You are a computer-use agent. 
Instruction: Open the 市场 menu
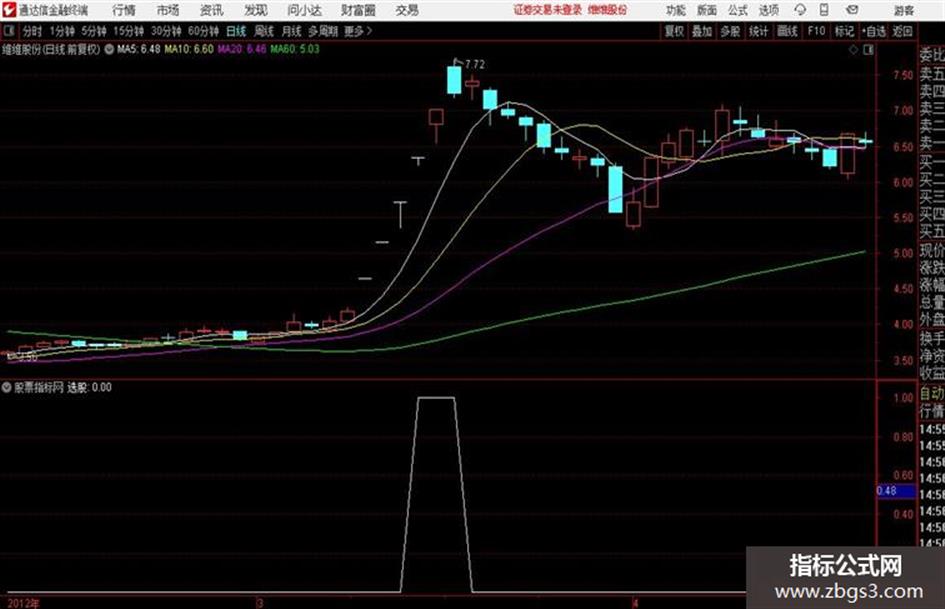coord(168,10)
